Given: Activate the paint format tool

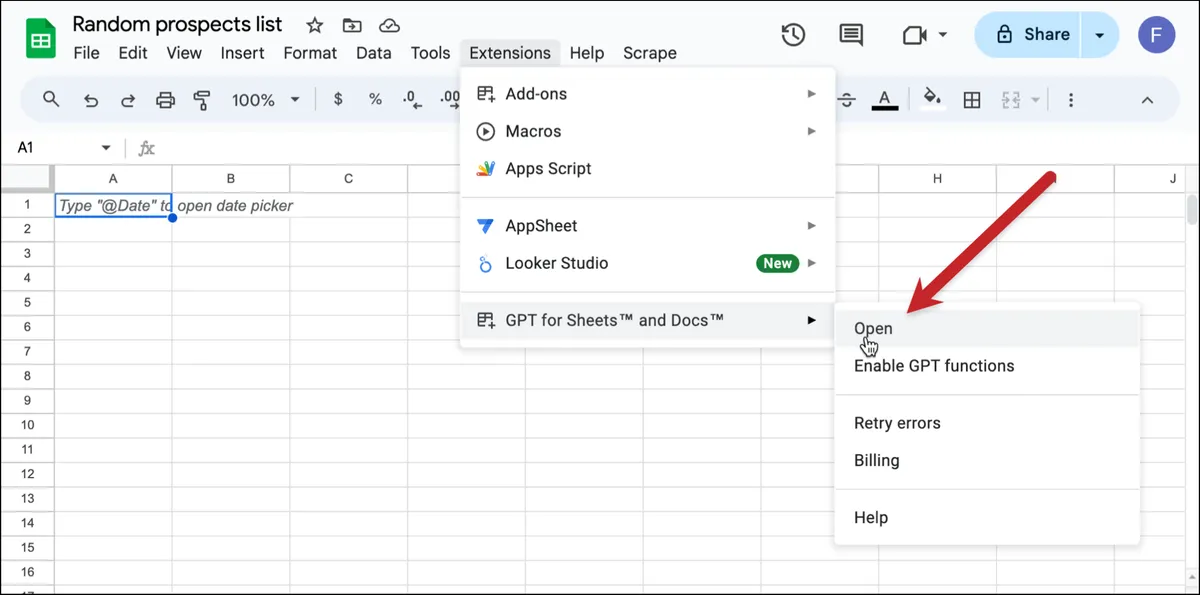Looking at the screenshot, I should click(x=202, y=100).
